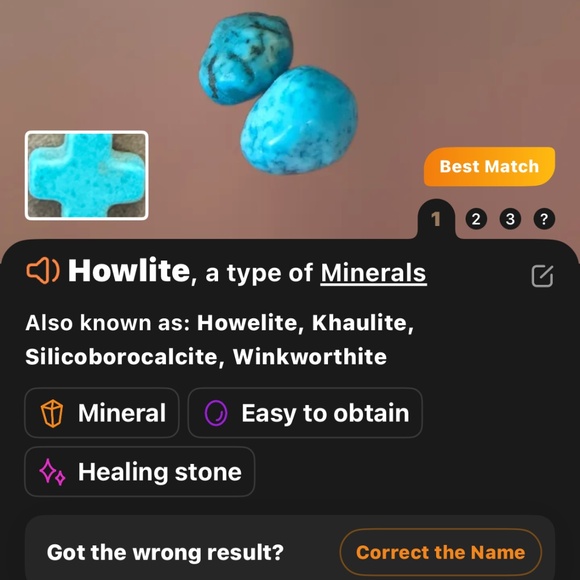Image resolution: width=580 pixels, height=580 pixels.
Task: Switch to match result number 3
Action: click(510, 219)
